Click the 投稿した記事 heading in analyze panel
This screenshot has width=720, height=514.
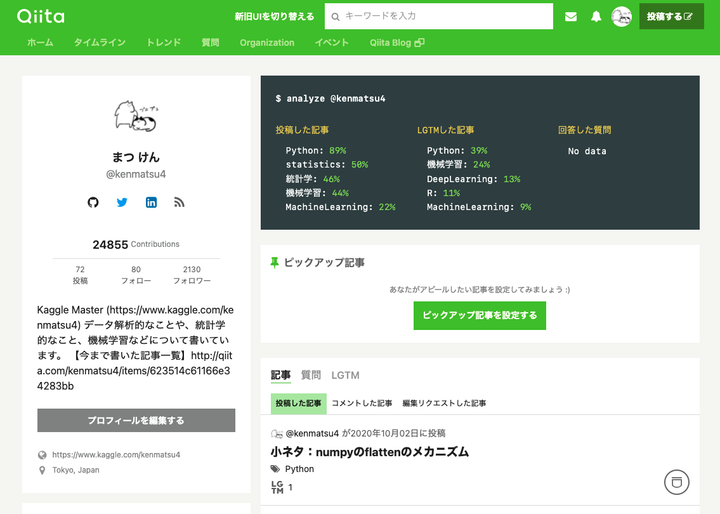point(302,130)
